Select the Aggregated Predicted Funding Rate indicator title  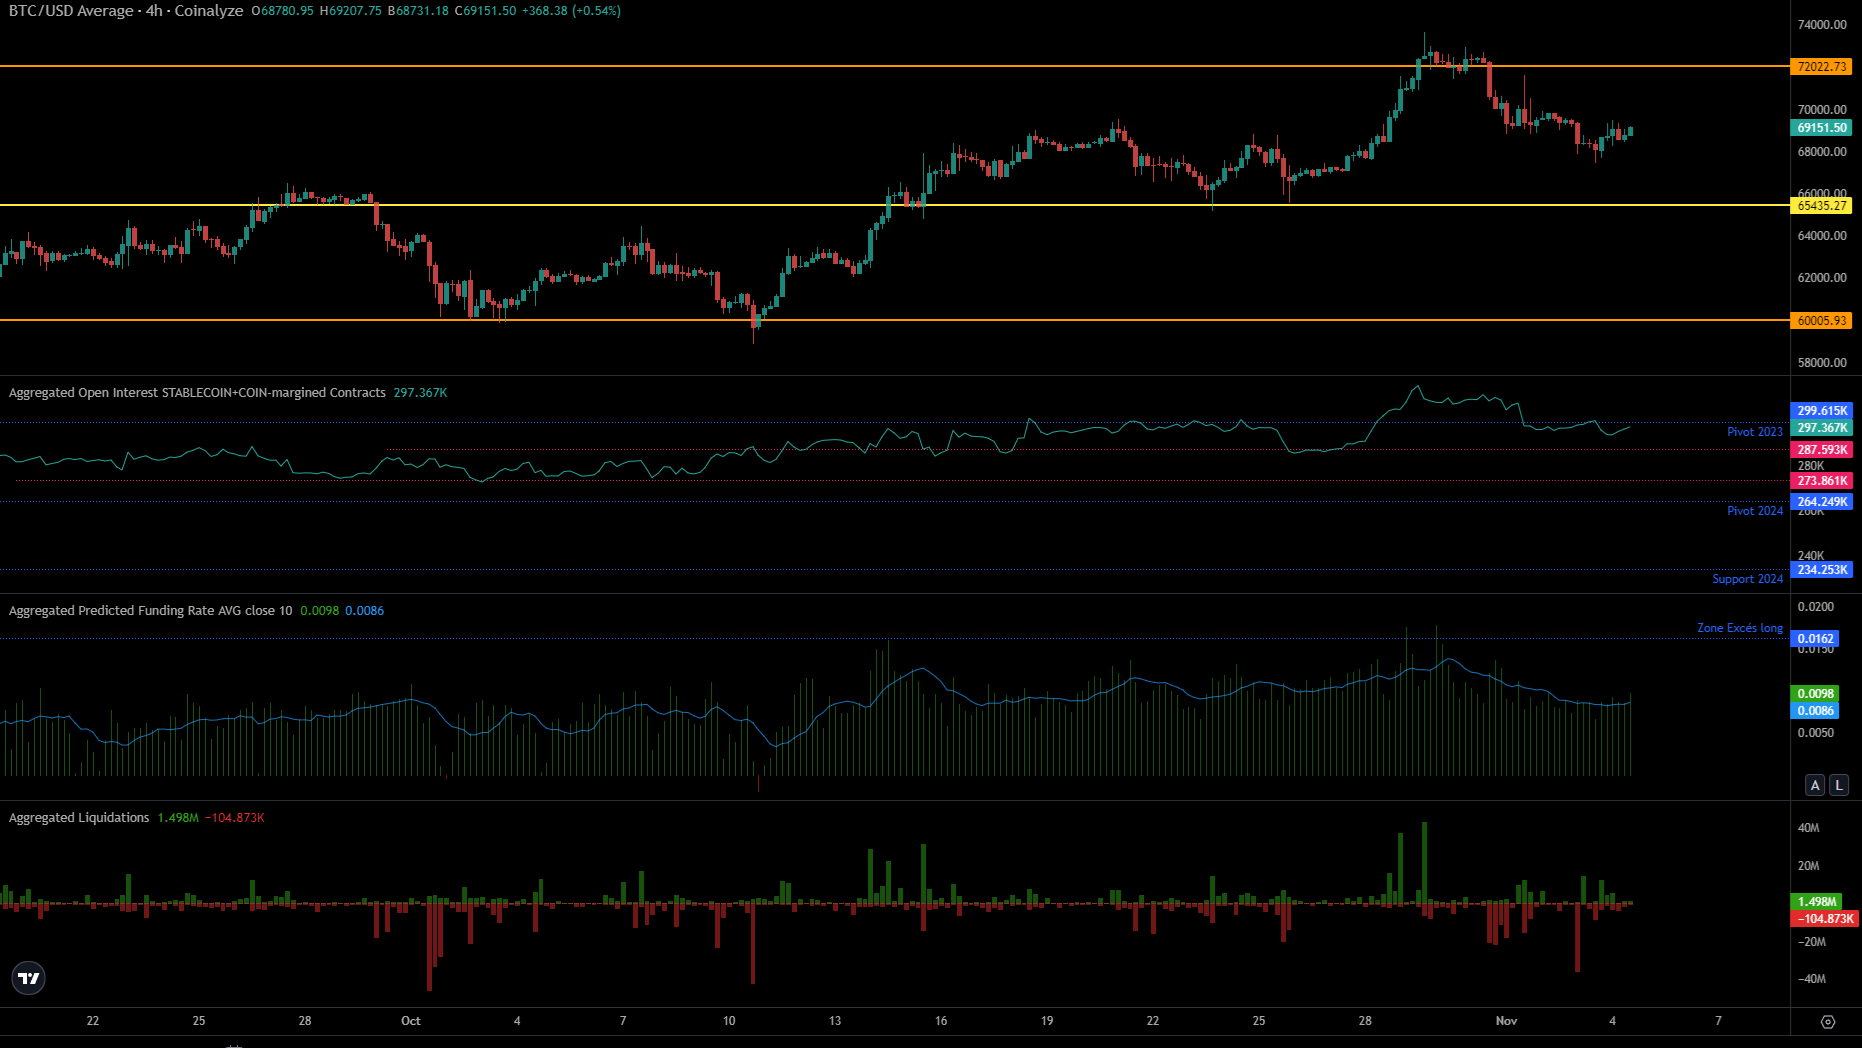click(x=151, y=610)
